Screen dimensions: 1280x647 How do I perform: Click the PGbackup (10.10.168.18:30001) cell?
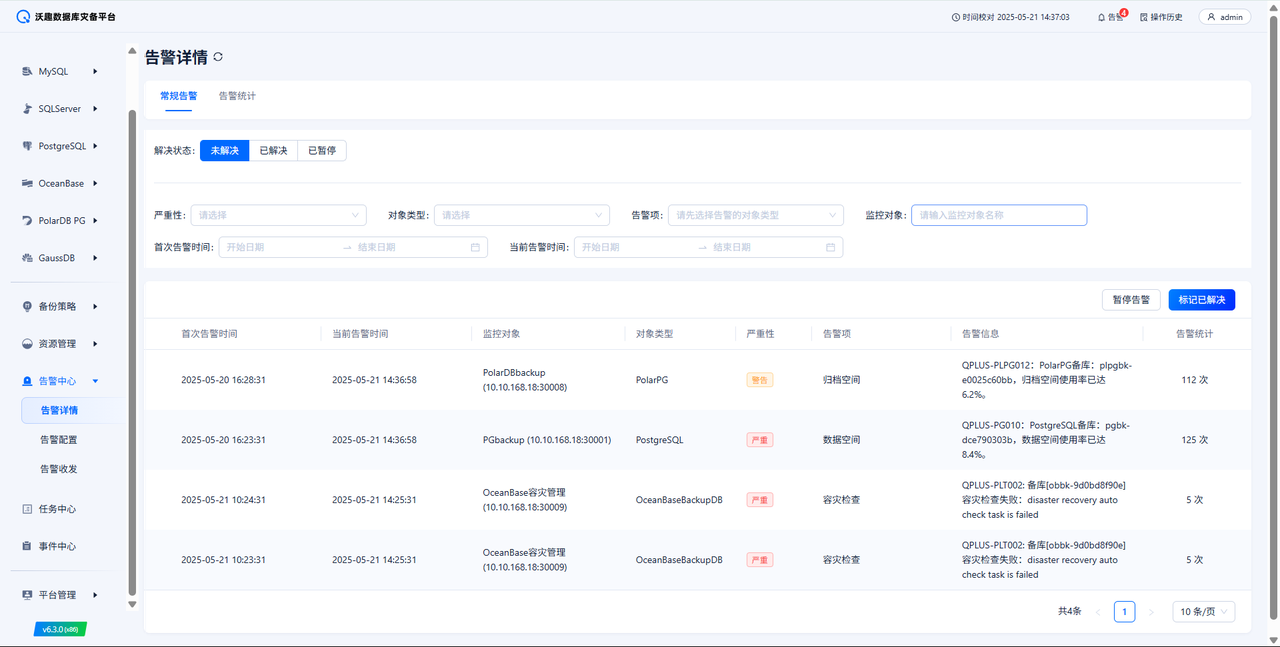point(546,440)
